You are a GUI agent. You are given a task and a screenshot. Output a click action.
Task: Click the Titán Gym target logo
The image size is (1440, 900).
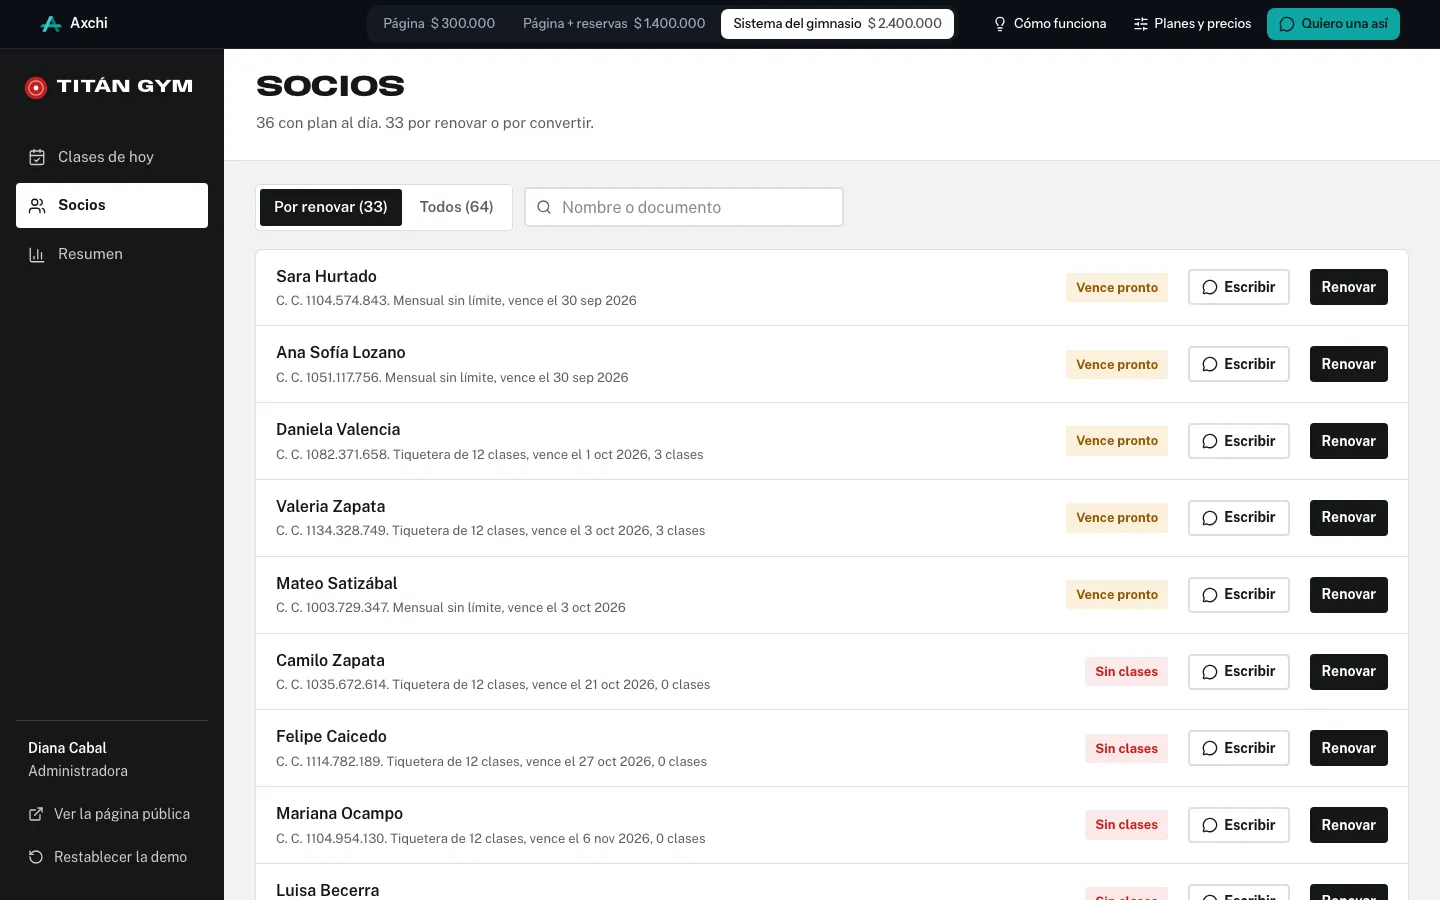coord(36,88)
